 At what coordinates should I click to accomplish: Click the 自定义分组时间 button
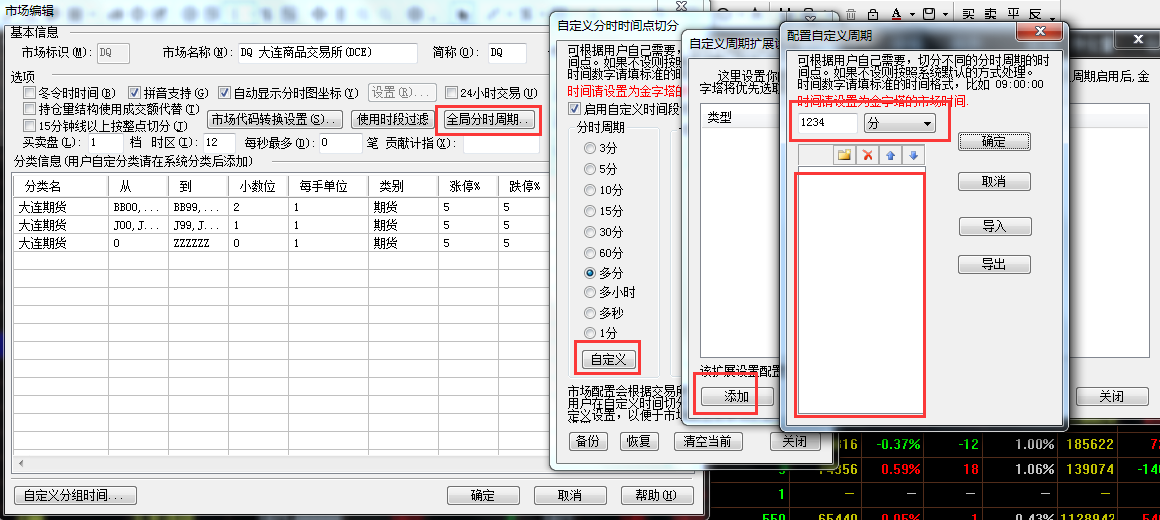(x=75, y=496)
